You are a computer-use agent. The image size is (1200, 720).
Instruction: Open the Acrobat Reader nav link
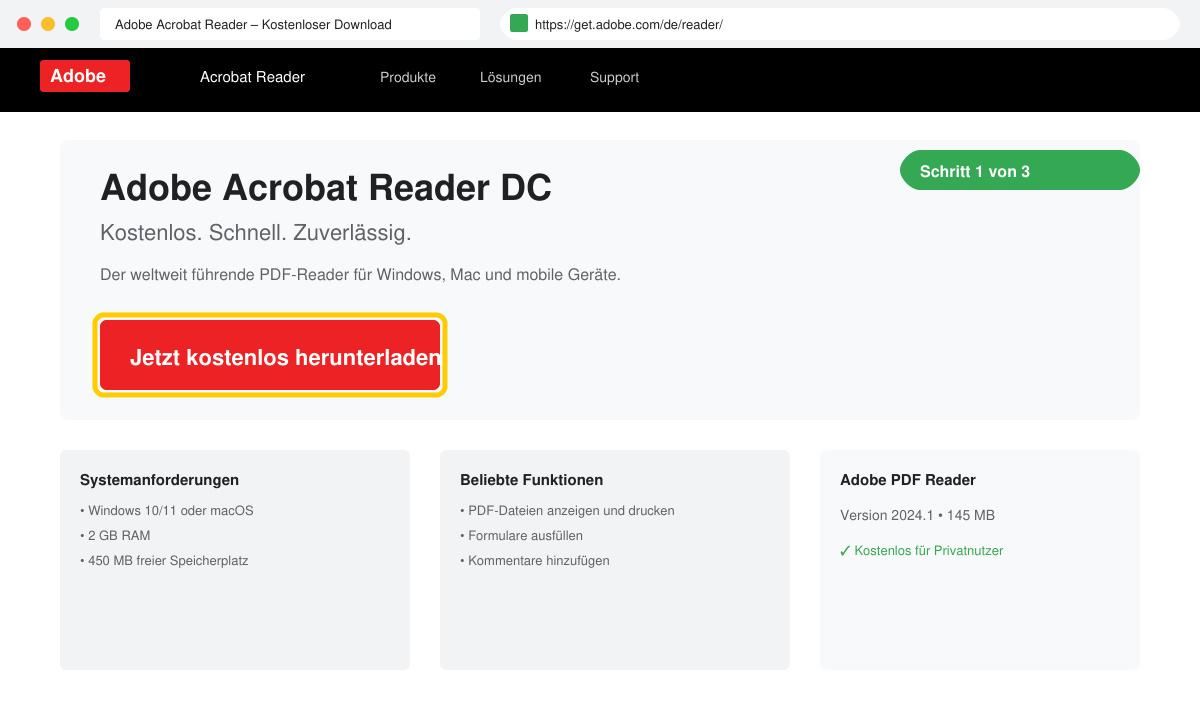252,77
